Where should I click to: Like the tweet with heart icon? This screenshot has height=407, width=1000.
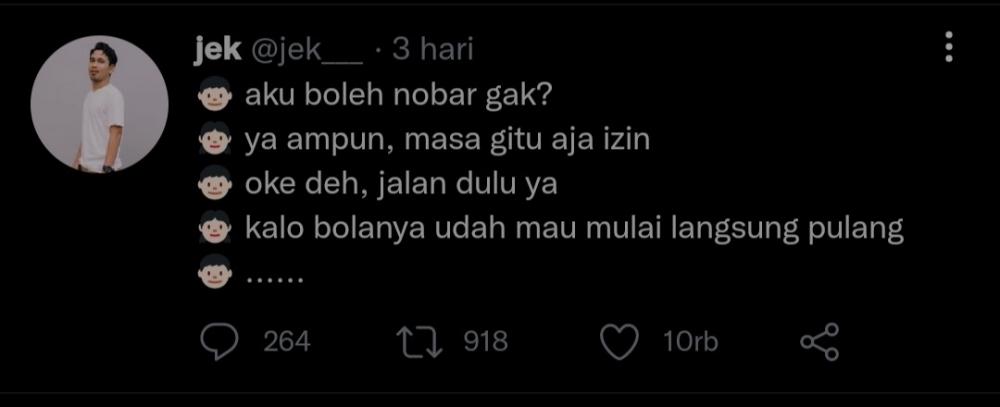[x=620, y=342]
